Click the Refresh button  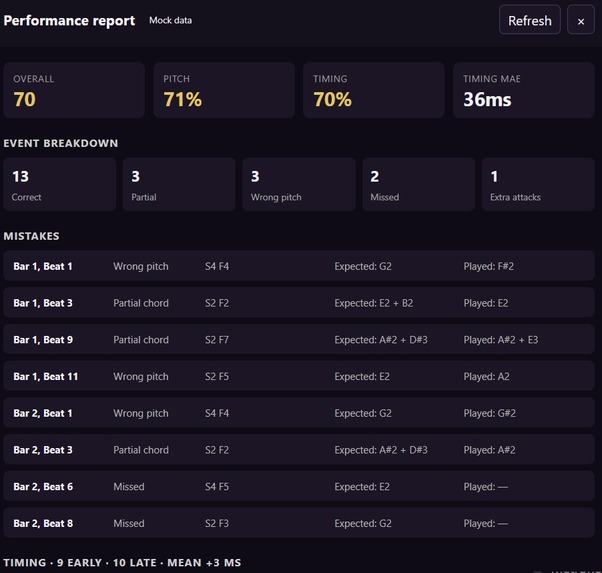[x=529, y=20]
